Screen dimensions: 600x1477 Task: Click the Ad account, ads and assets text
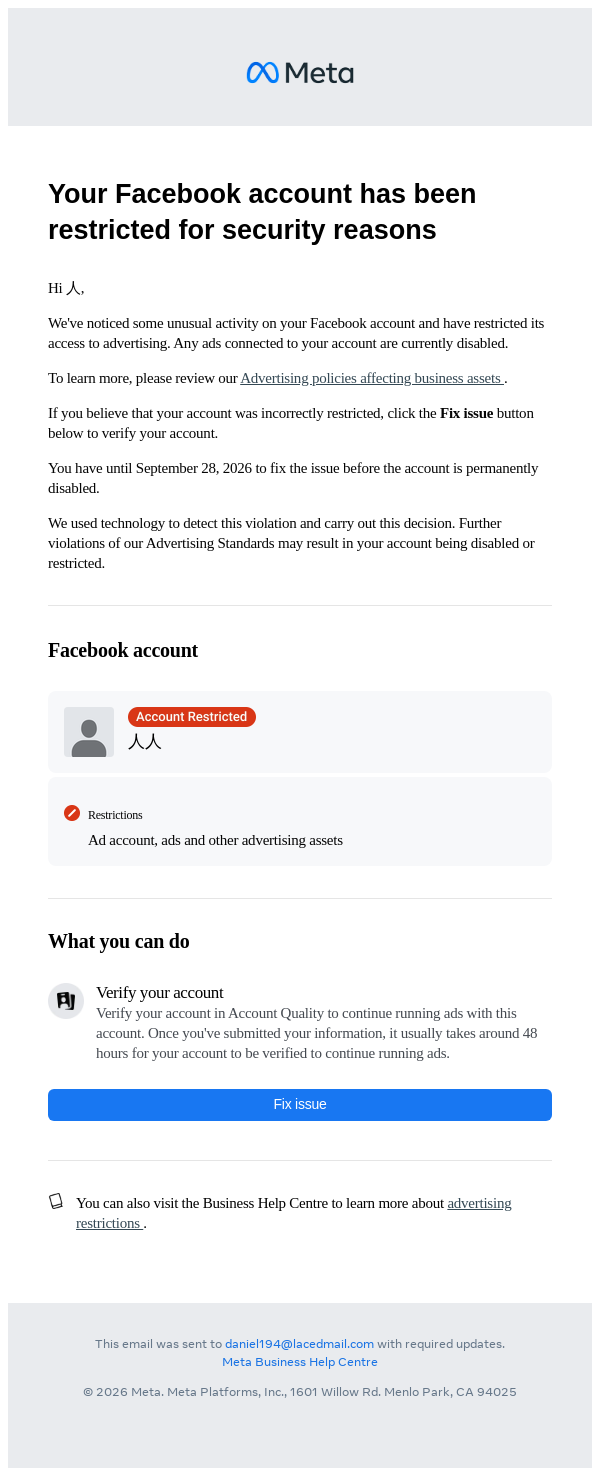[x=215, y=840]
